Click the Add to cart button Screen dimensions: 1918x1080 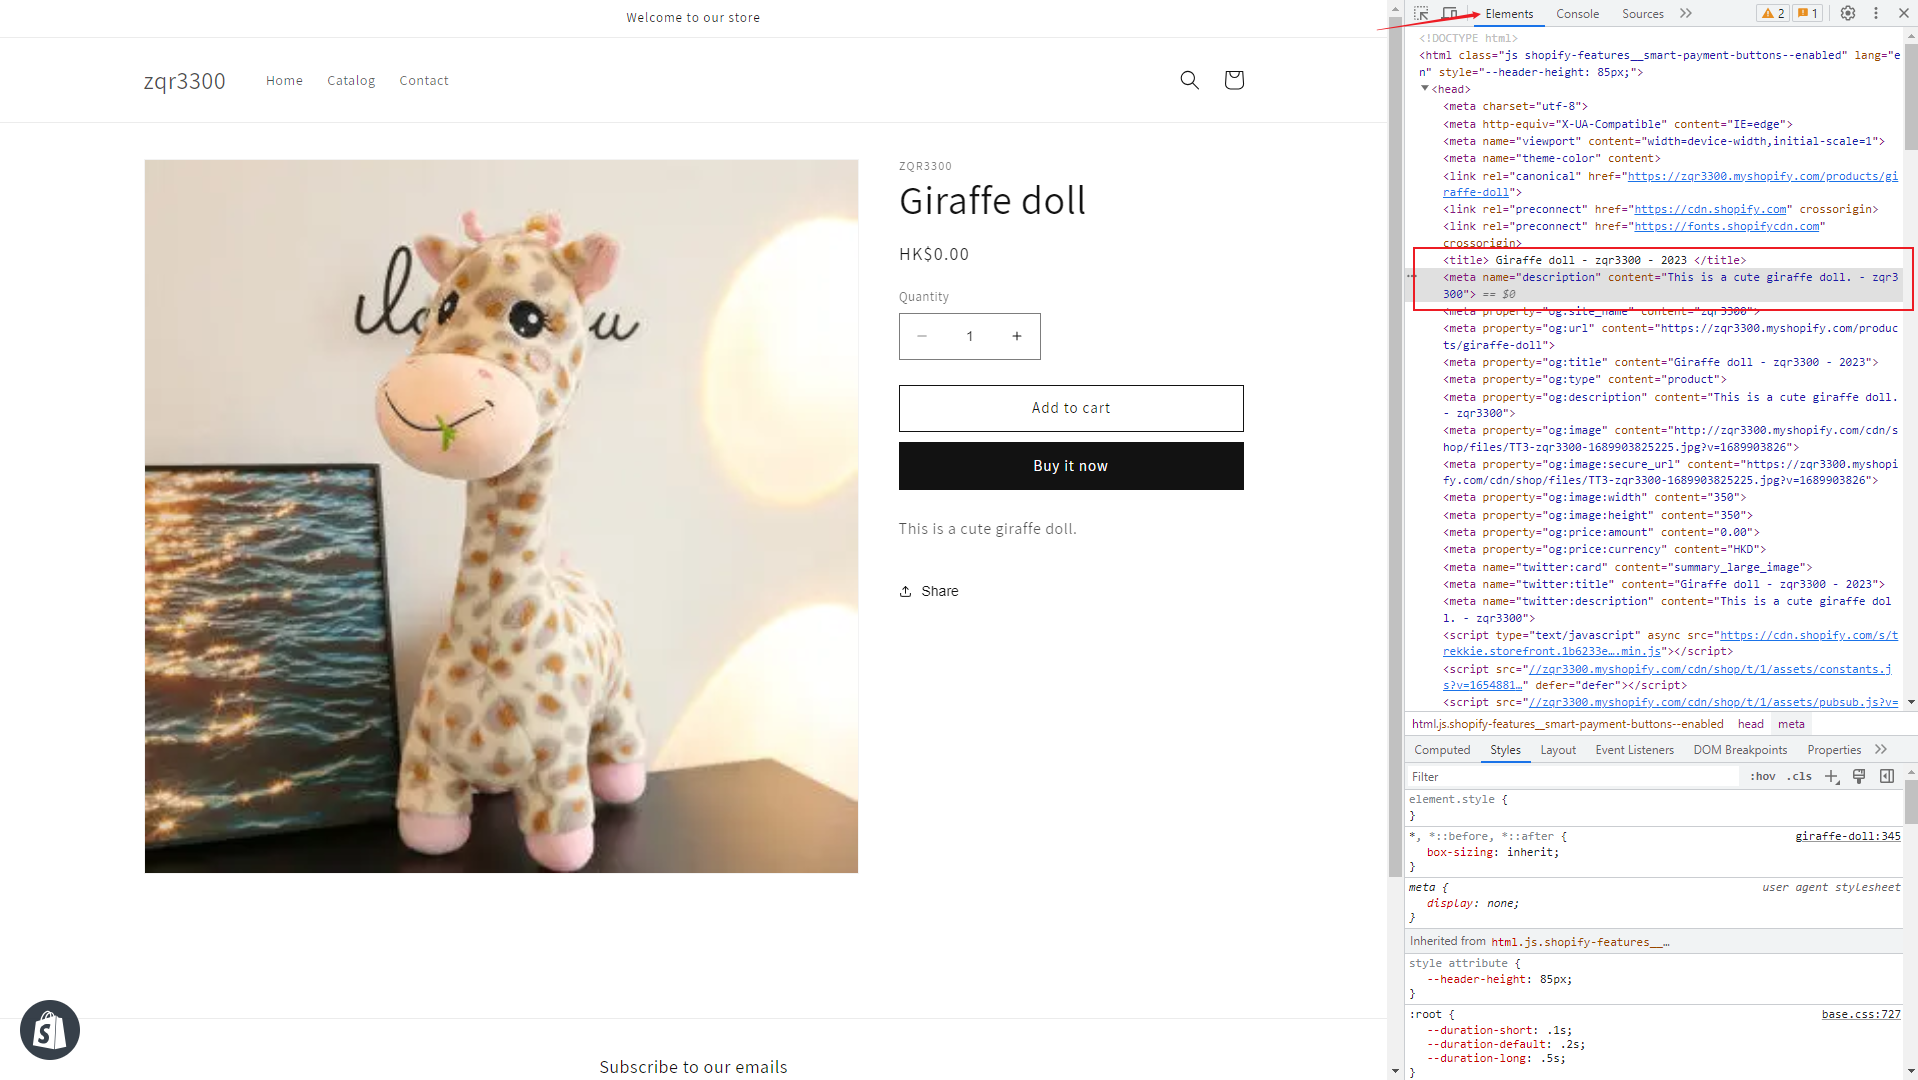point(1071,408)
